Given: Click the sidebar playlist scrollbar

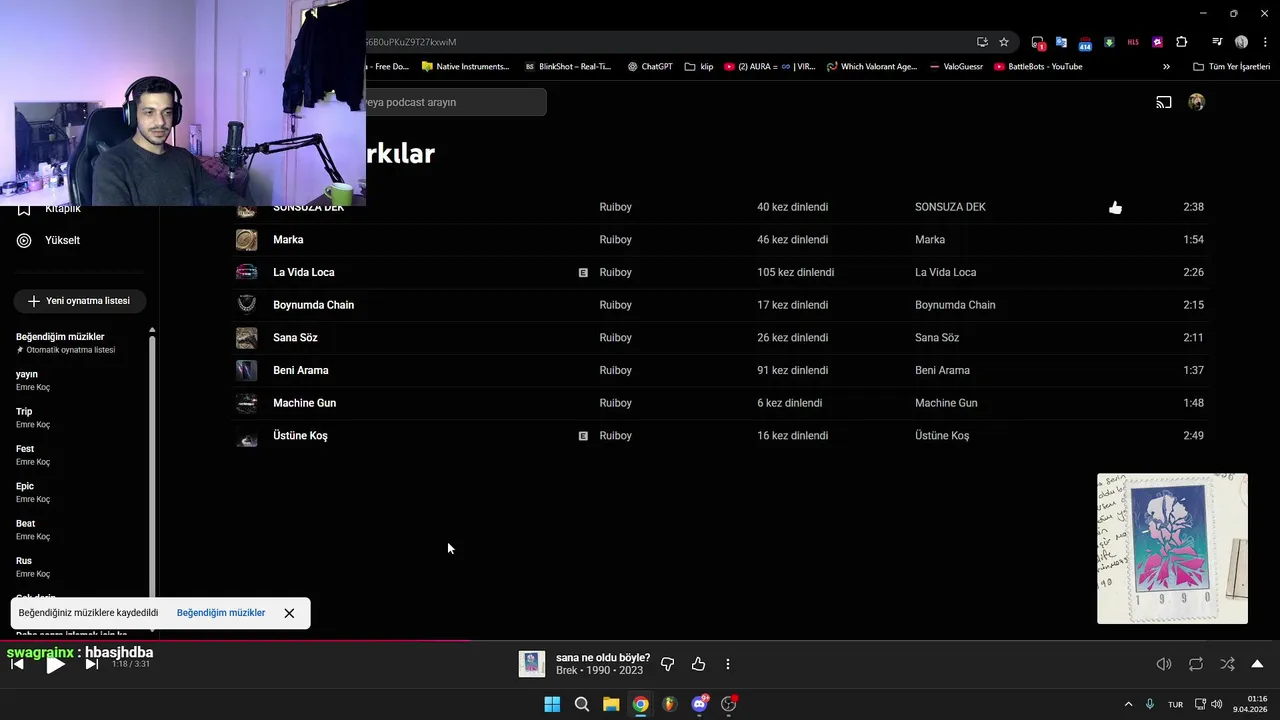Looking at the screenshot, I should 152,465.
